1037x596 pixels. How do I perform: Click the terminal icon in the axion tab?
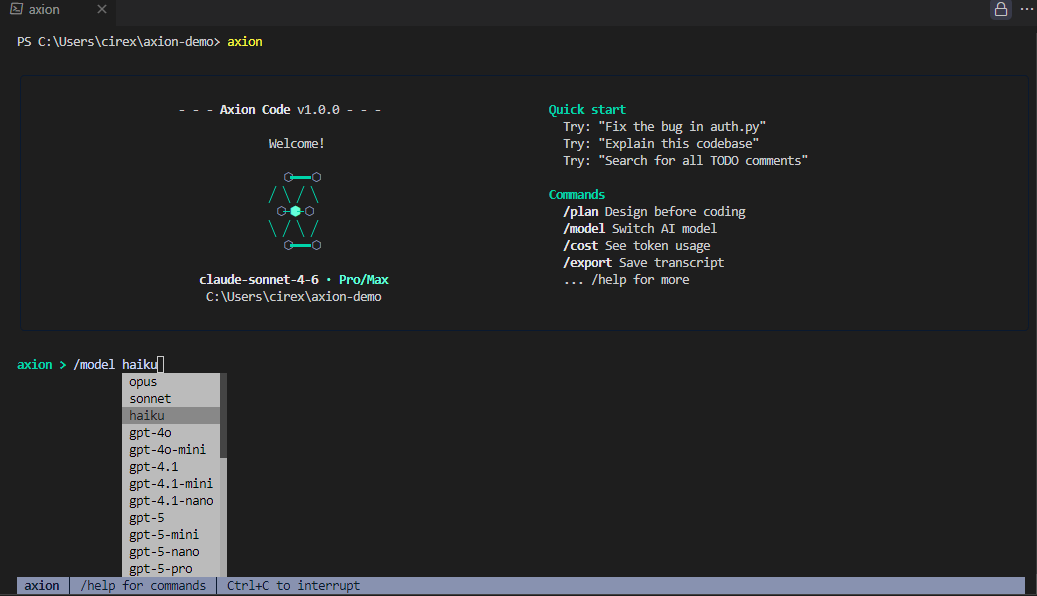(17, 9)
